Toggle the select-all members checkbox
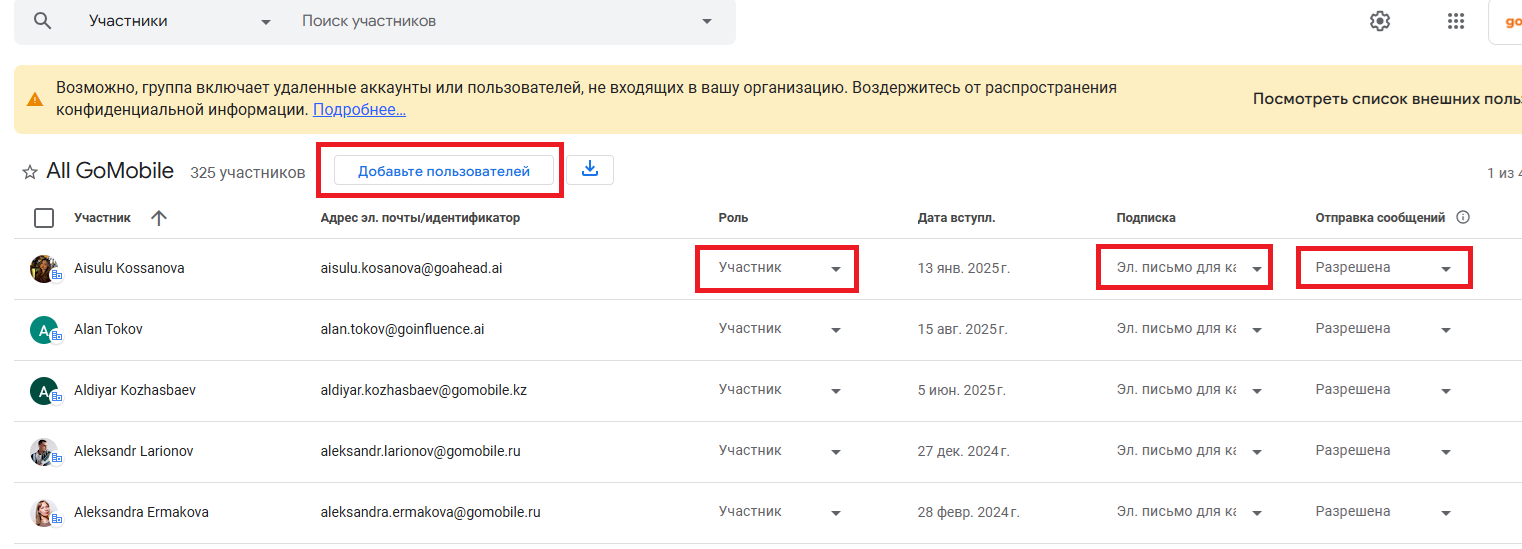This screenshot has width=1522, height=549. 44,218
